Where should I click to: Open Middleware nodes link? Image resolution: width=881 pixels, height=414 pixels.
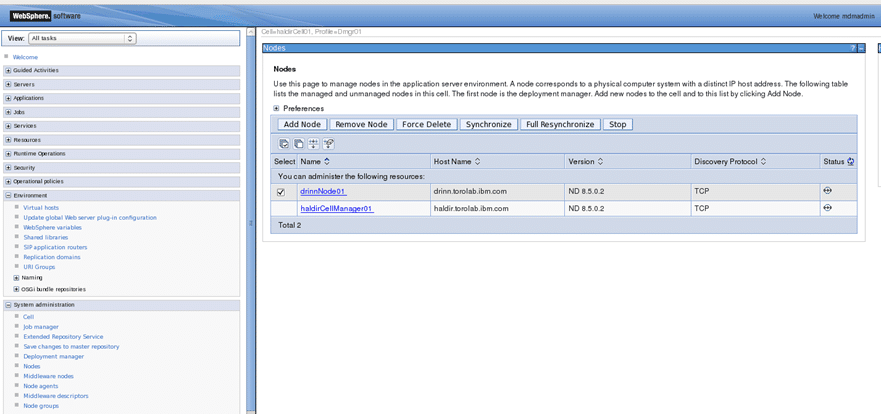point(48,376)
